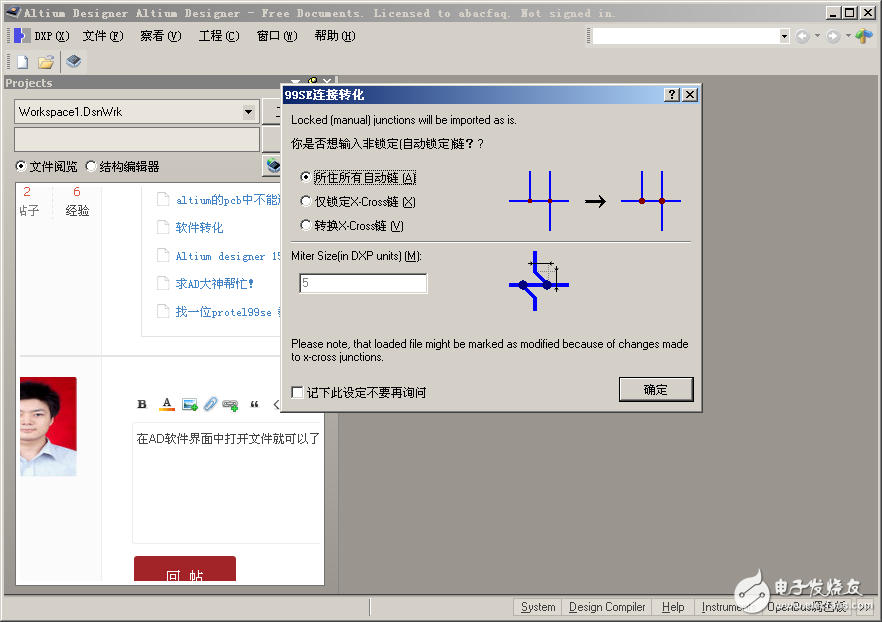Click the reply text area
The image size is (882, 622).
pyautogui.click(x=227, y=482)
